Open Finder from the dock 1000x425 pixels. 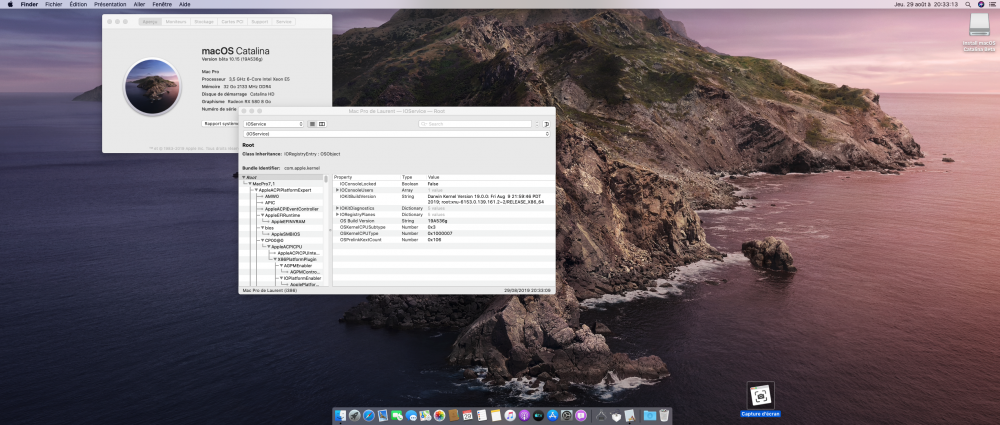tap(341, 415)
